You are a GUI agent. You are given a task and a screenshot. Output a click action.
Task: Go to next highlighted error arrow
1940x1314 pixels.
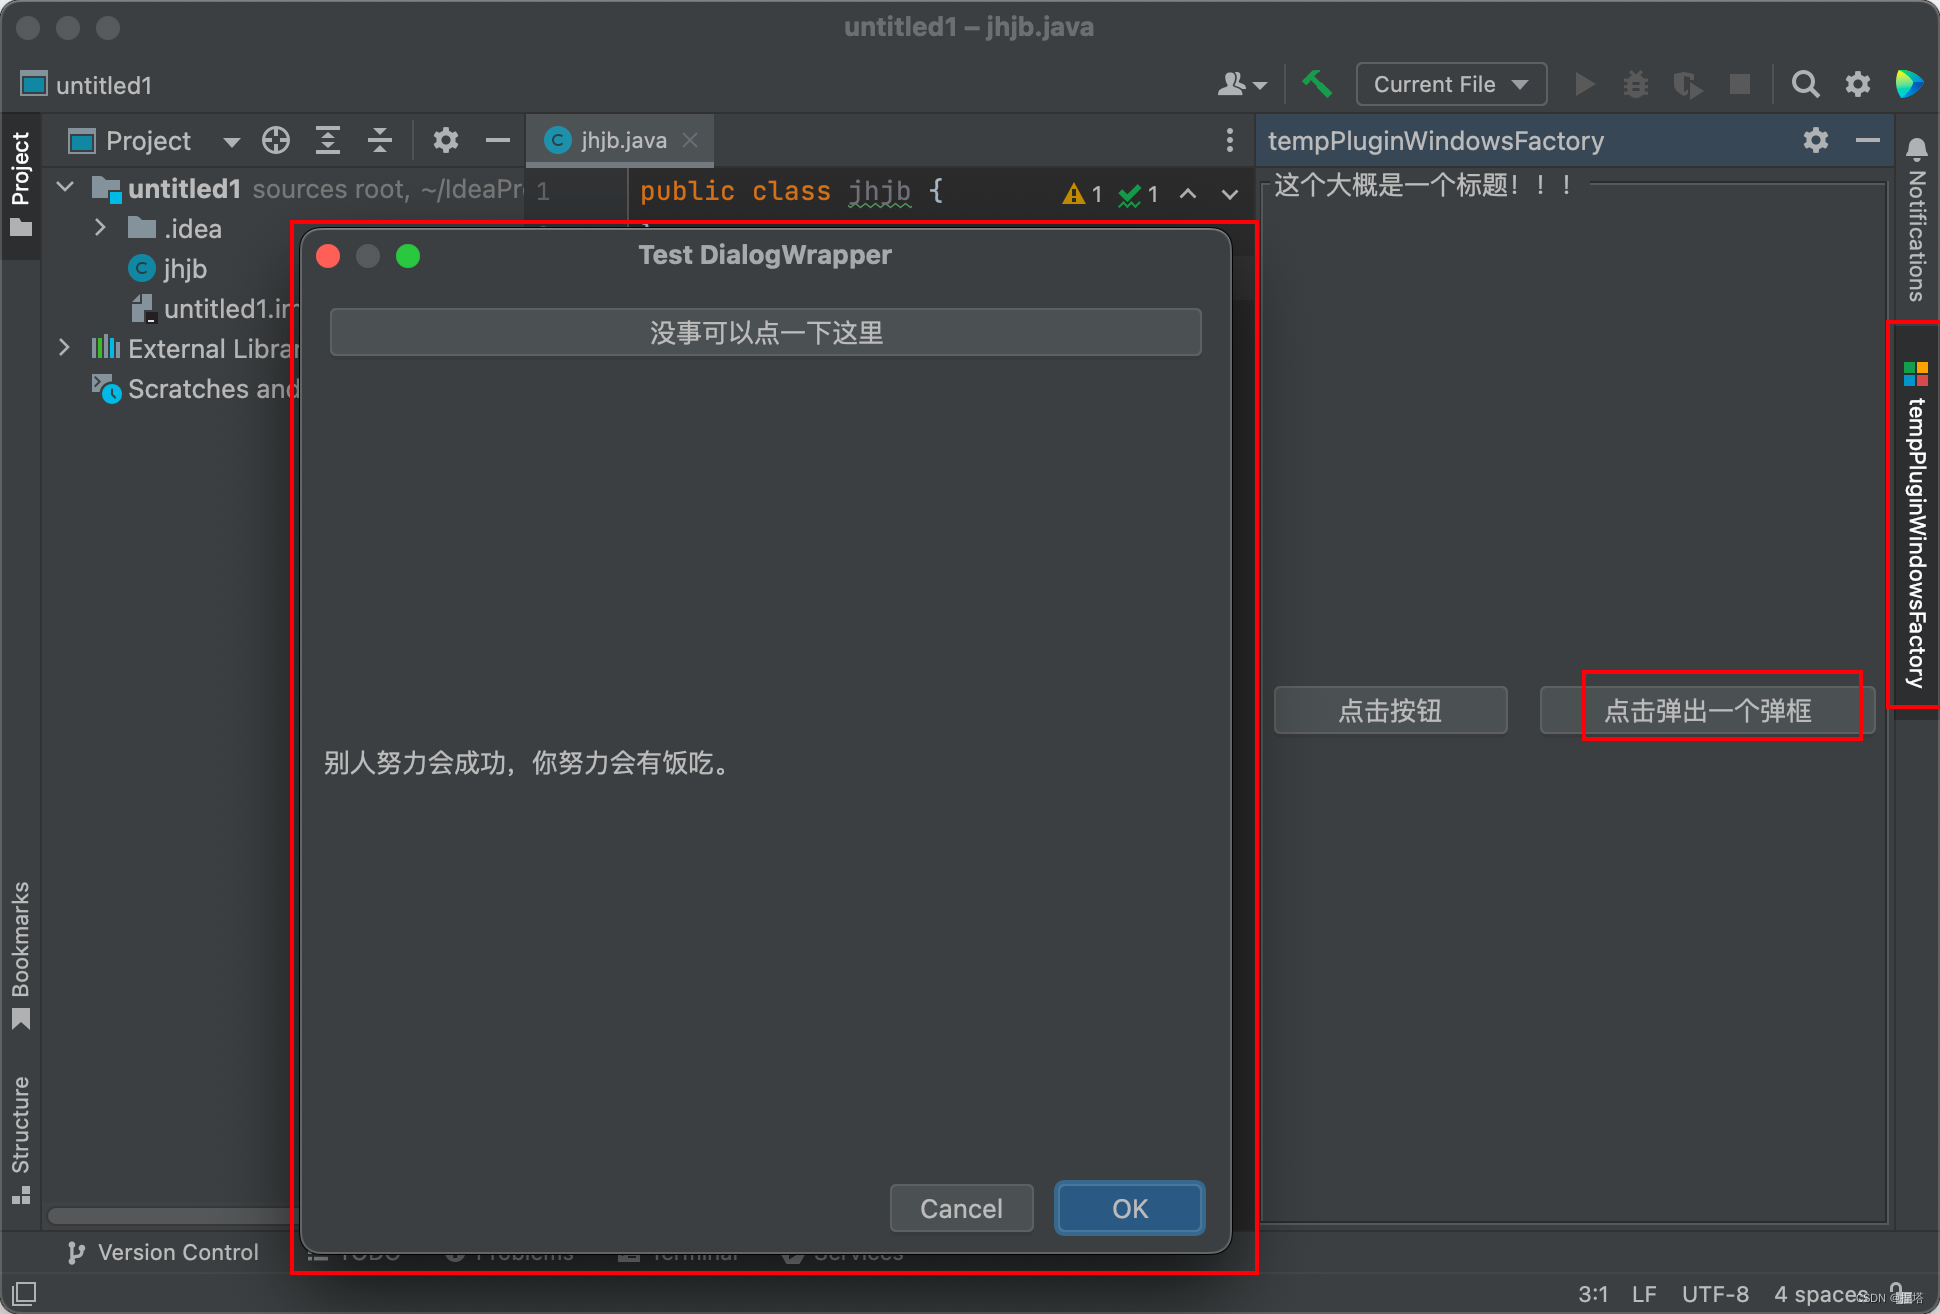(1230, 193)
